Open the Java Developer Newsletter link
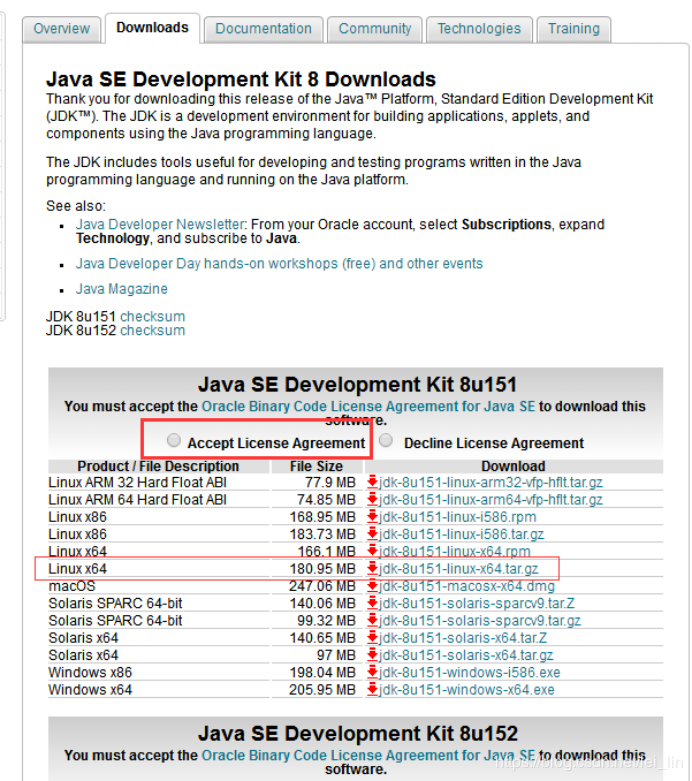 [x=160, y=225]
